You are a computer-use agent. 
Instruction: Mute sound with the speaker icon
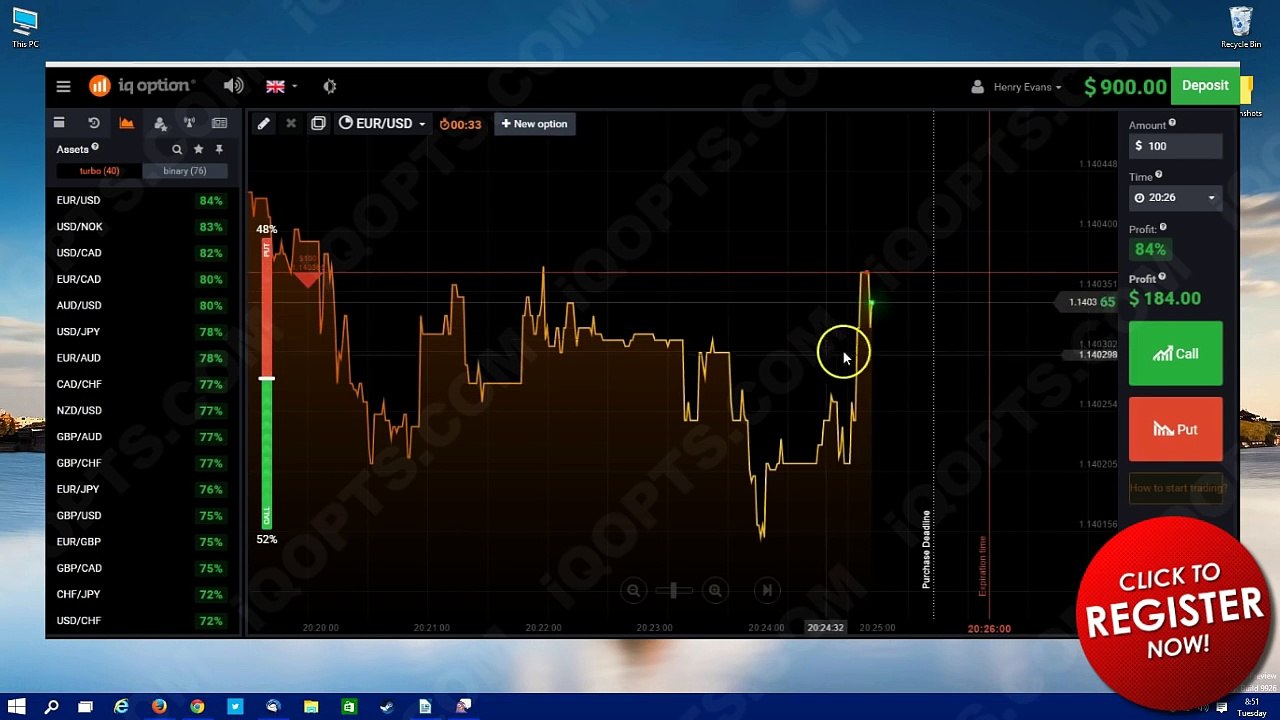(233, 86)
